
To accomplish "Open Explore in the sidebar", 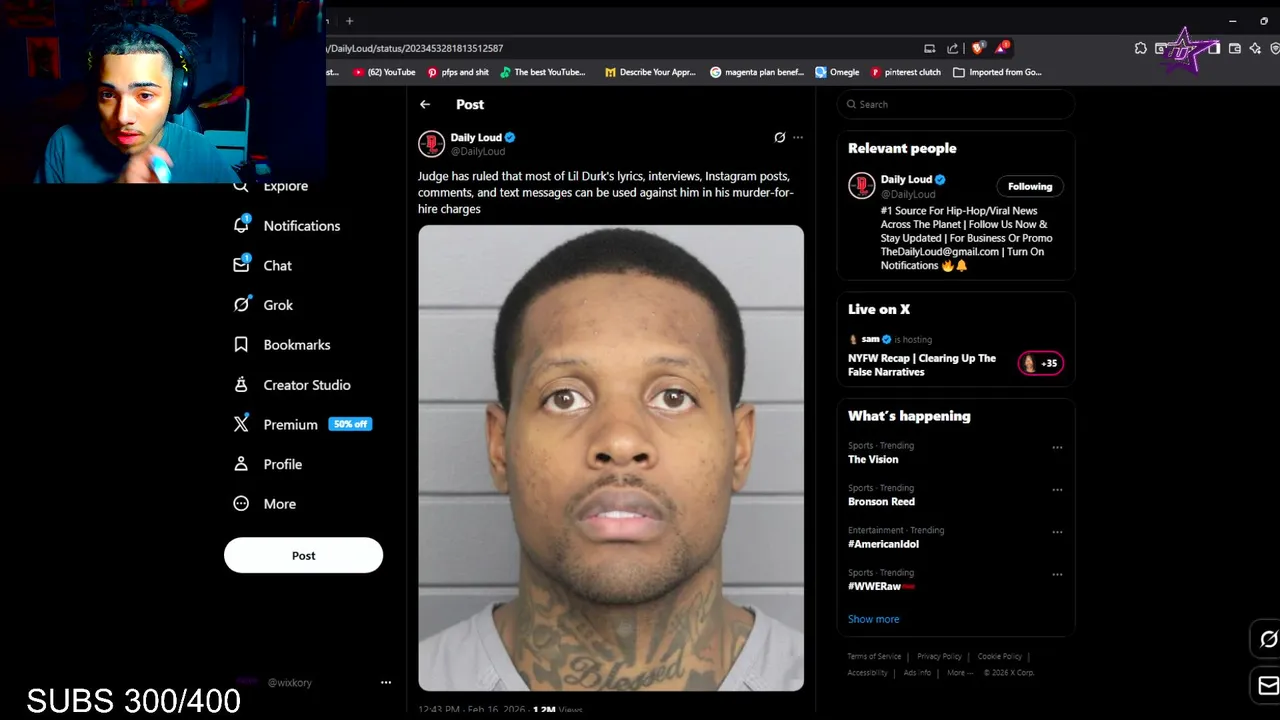I will pyautogui.click(x=285, y=186).
